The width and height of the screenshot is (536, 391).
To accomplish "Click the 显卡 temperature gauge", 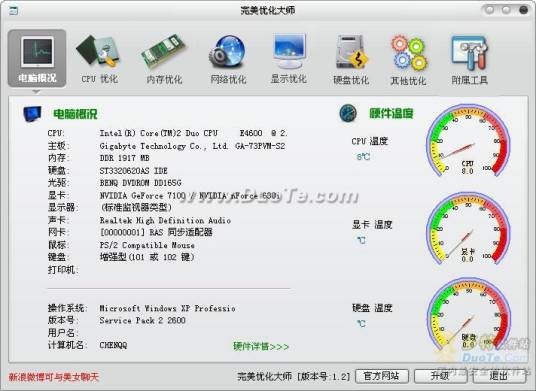I will pyautogui.click(x=468, y=228).
